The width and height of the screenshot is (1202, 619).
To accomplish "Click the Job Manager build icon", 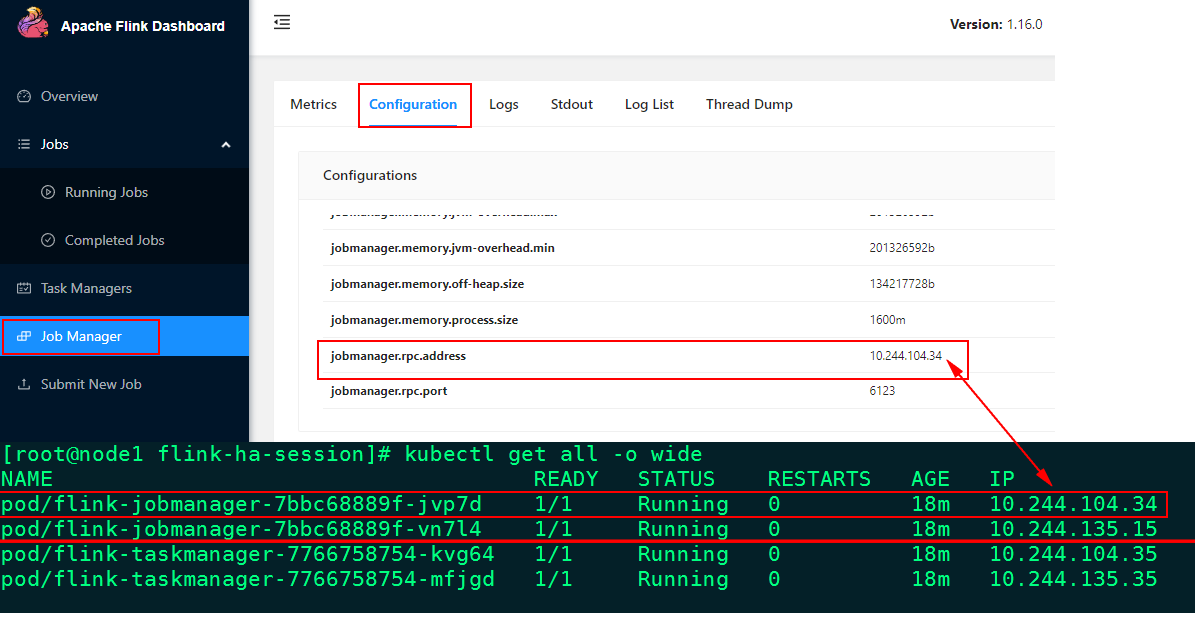I will (24, 337).
